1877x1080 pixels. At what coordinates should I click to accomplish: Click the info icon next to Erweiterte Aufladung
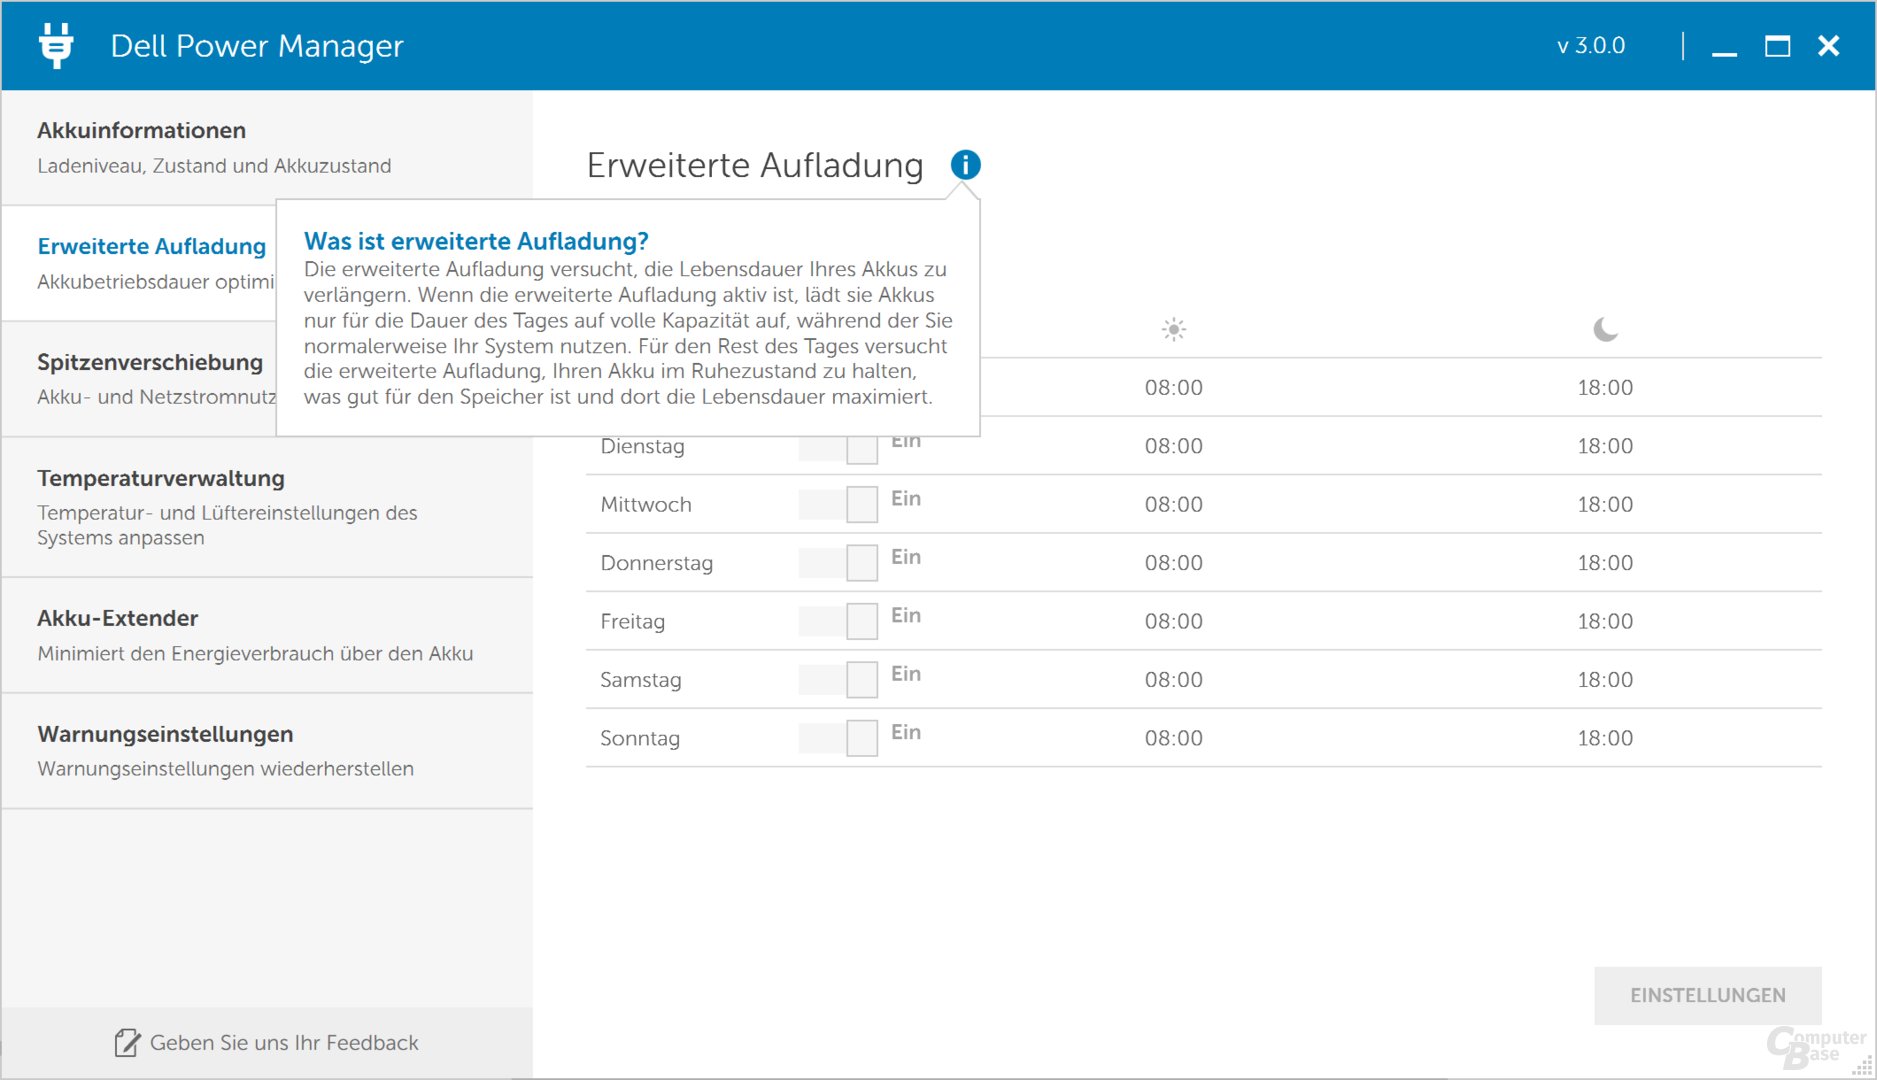(965, 165)
